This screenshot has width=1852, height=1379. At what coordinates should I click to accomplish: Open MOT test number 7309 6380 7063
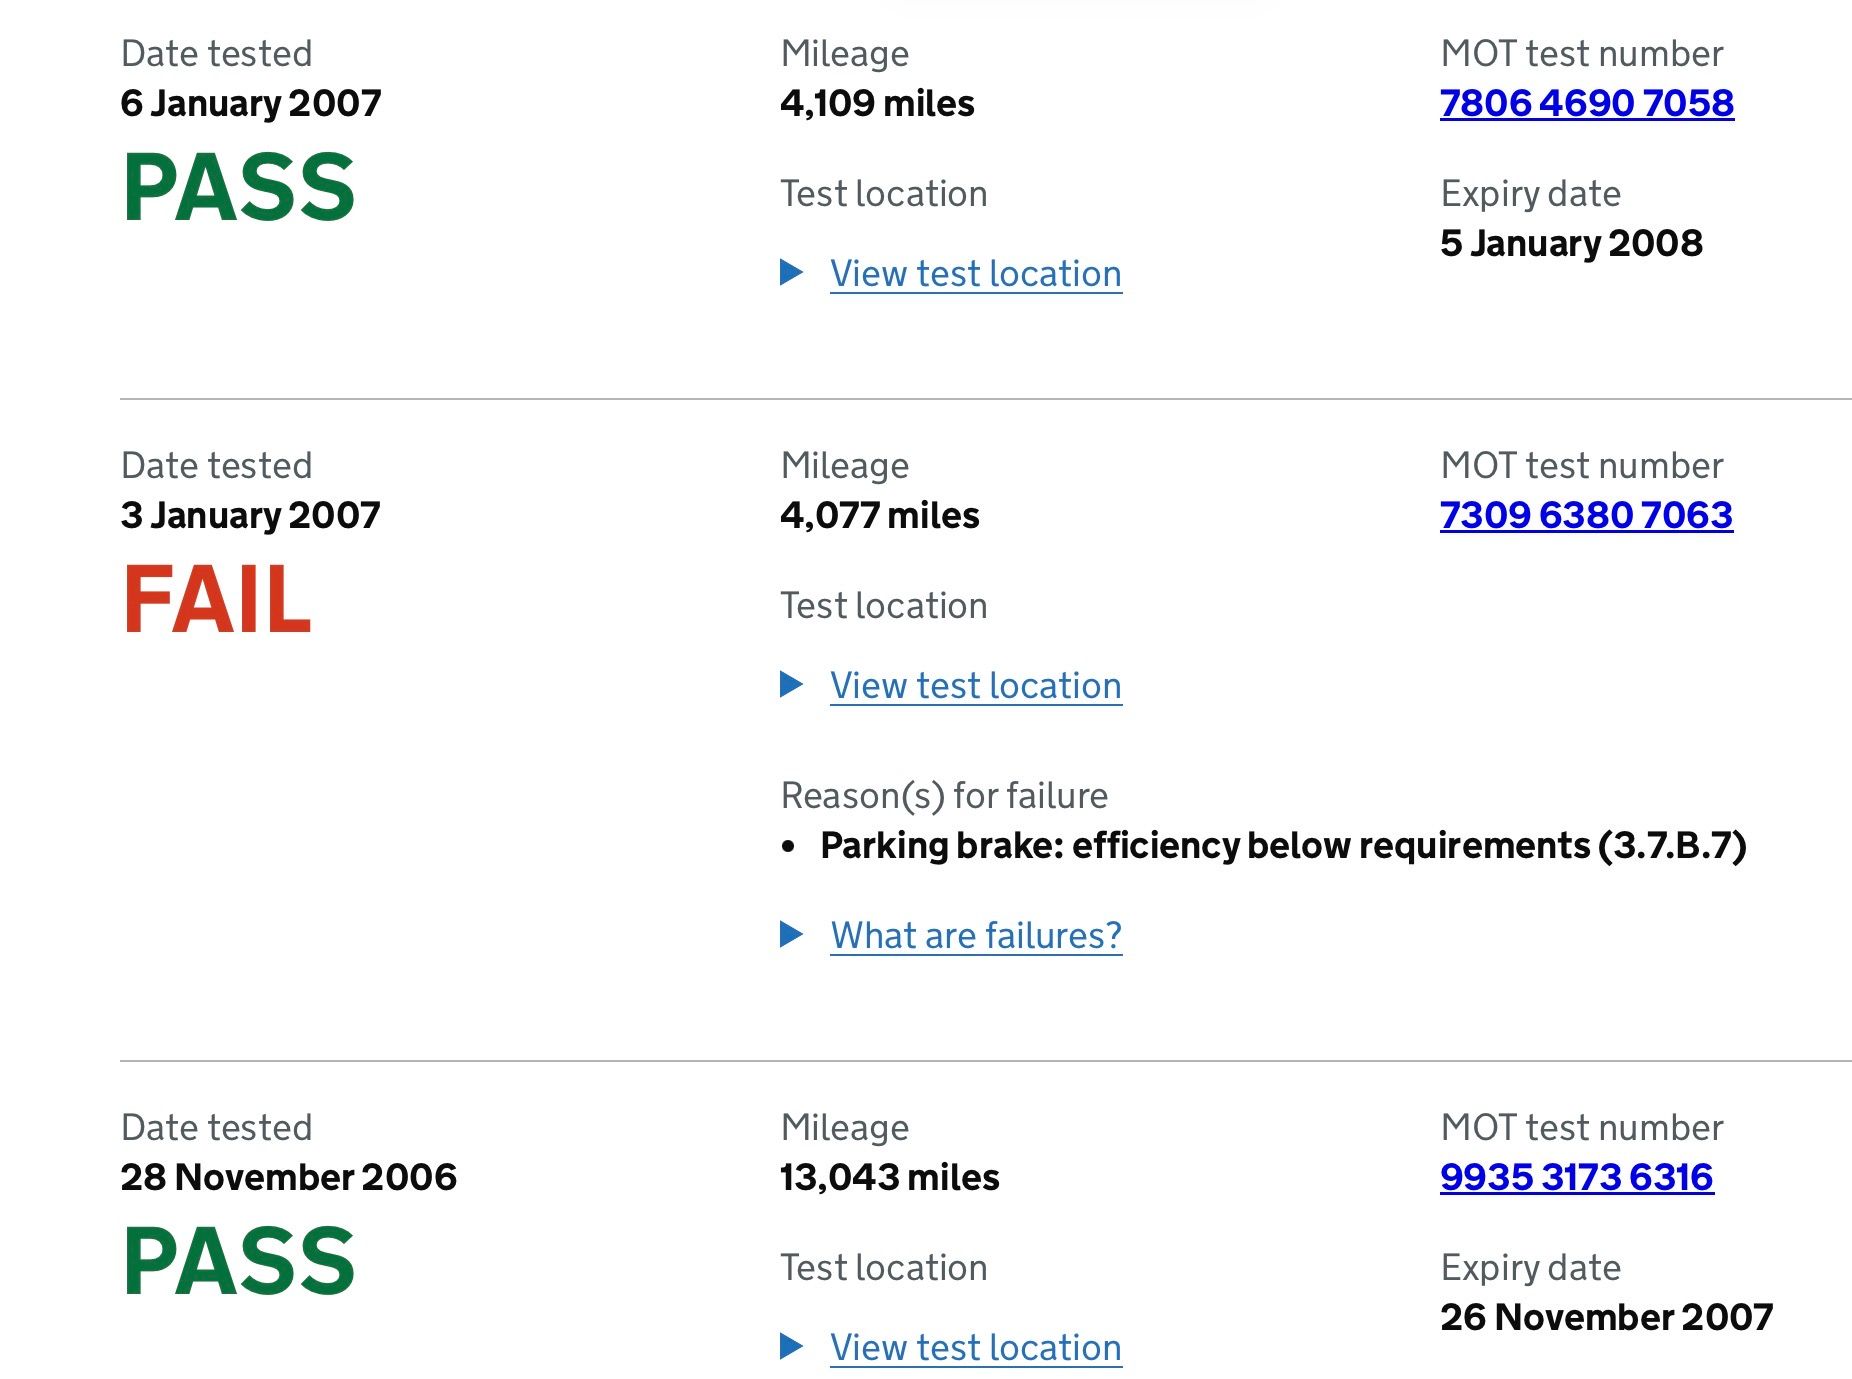tap(1586, 515)
